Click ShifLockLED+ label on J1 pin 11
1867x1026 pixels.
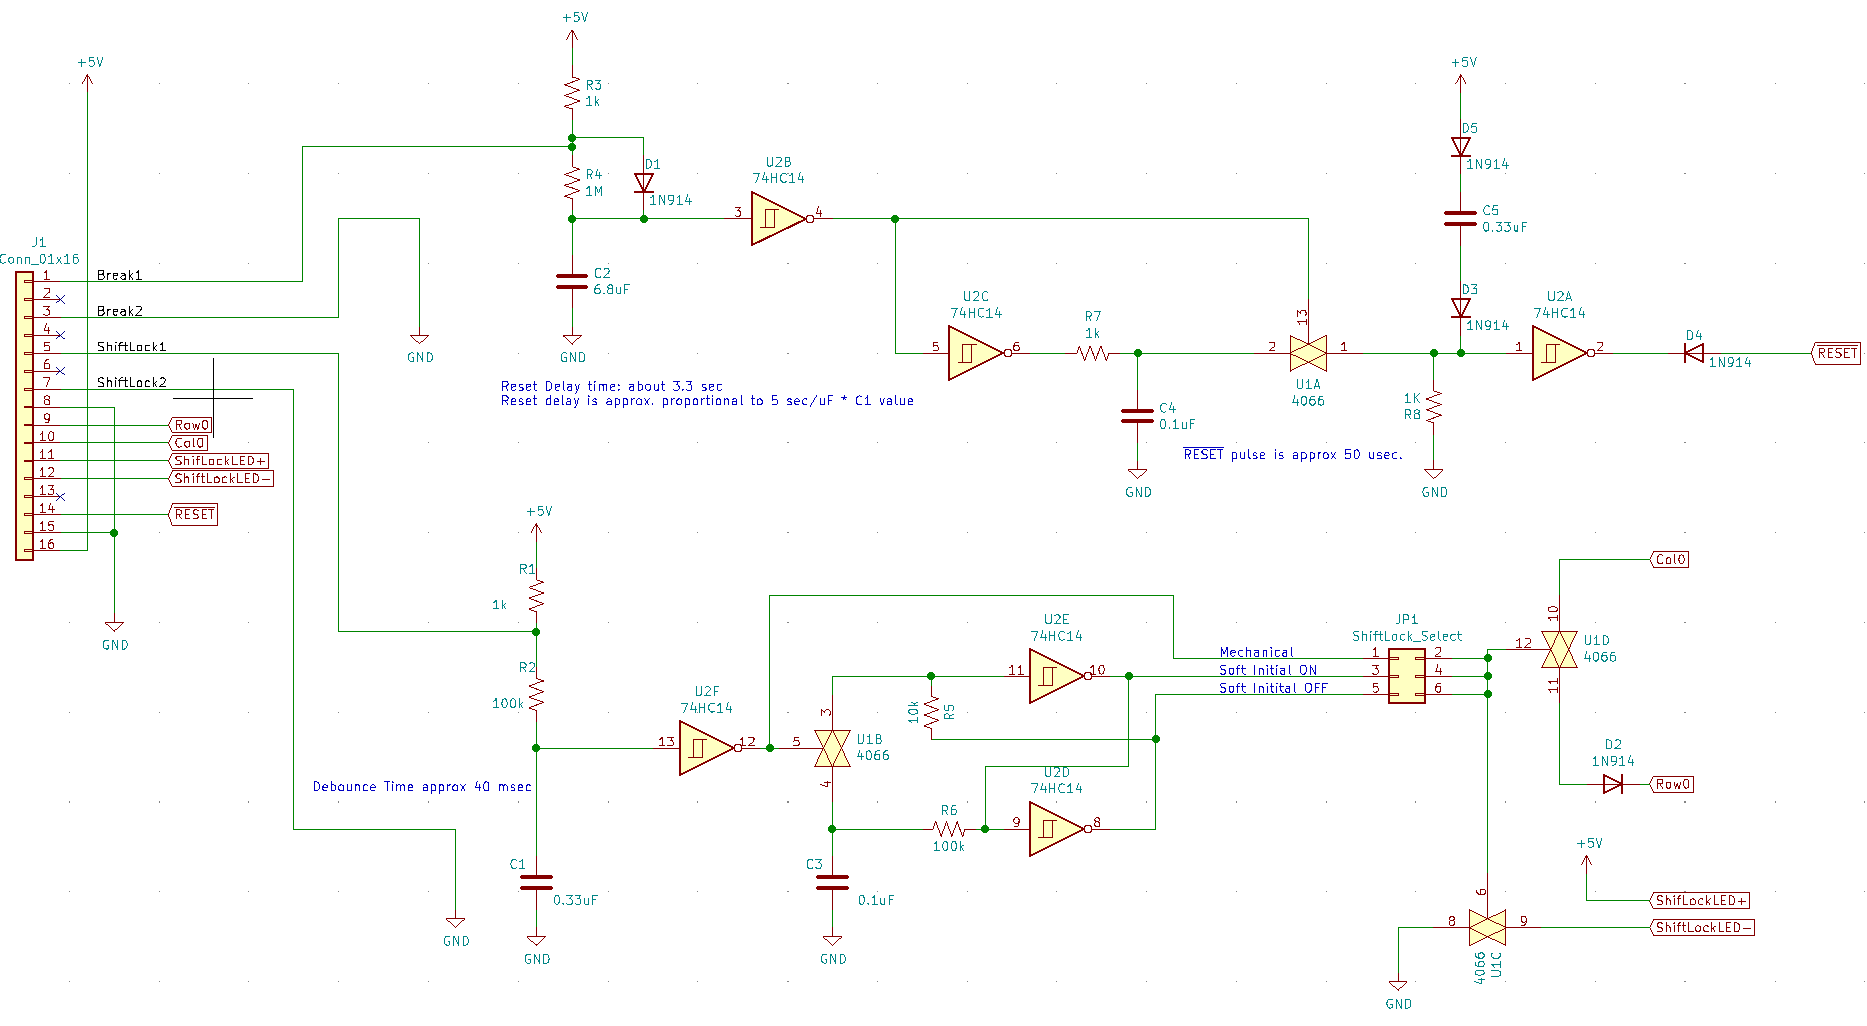pyautogui.click(x=219, y=461)
